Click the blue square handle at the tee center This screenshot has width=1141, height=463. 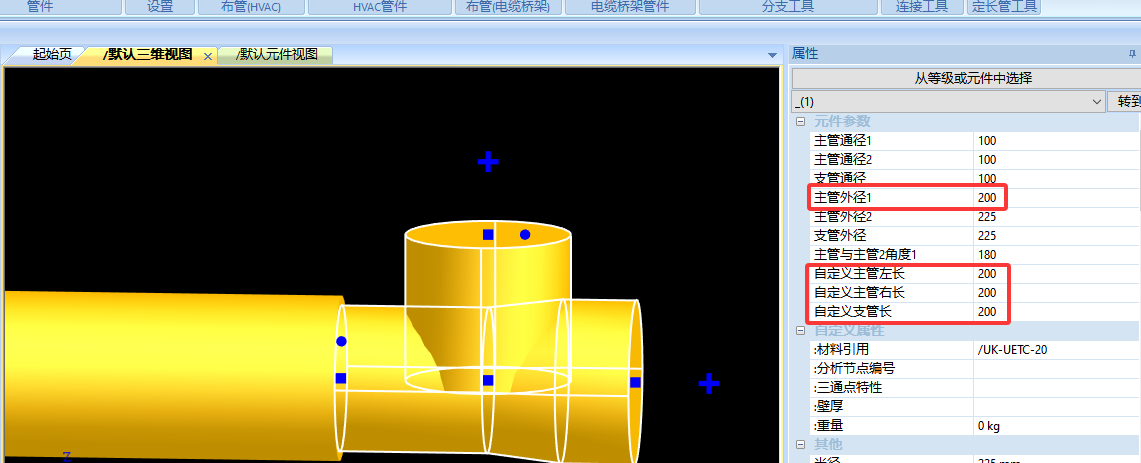click(488, 380)
